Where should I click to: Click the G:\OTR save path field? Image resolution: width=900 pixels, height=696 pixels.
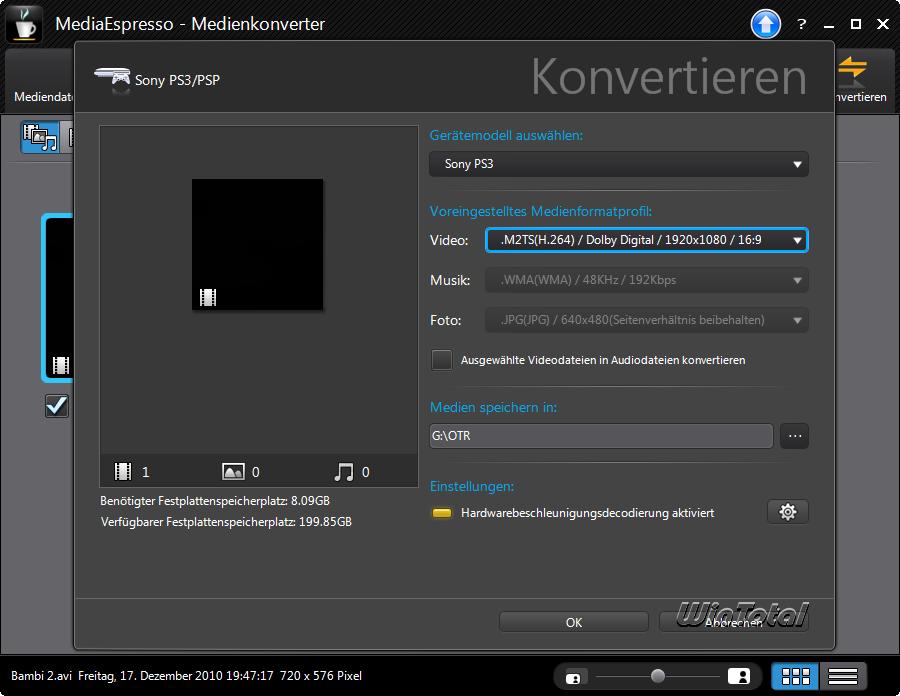click(x=600, y=436)
